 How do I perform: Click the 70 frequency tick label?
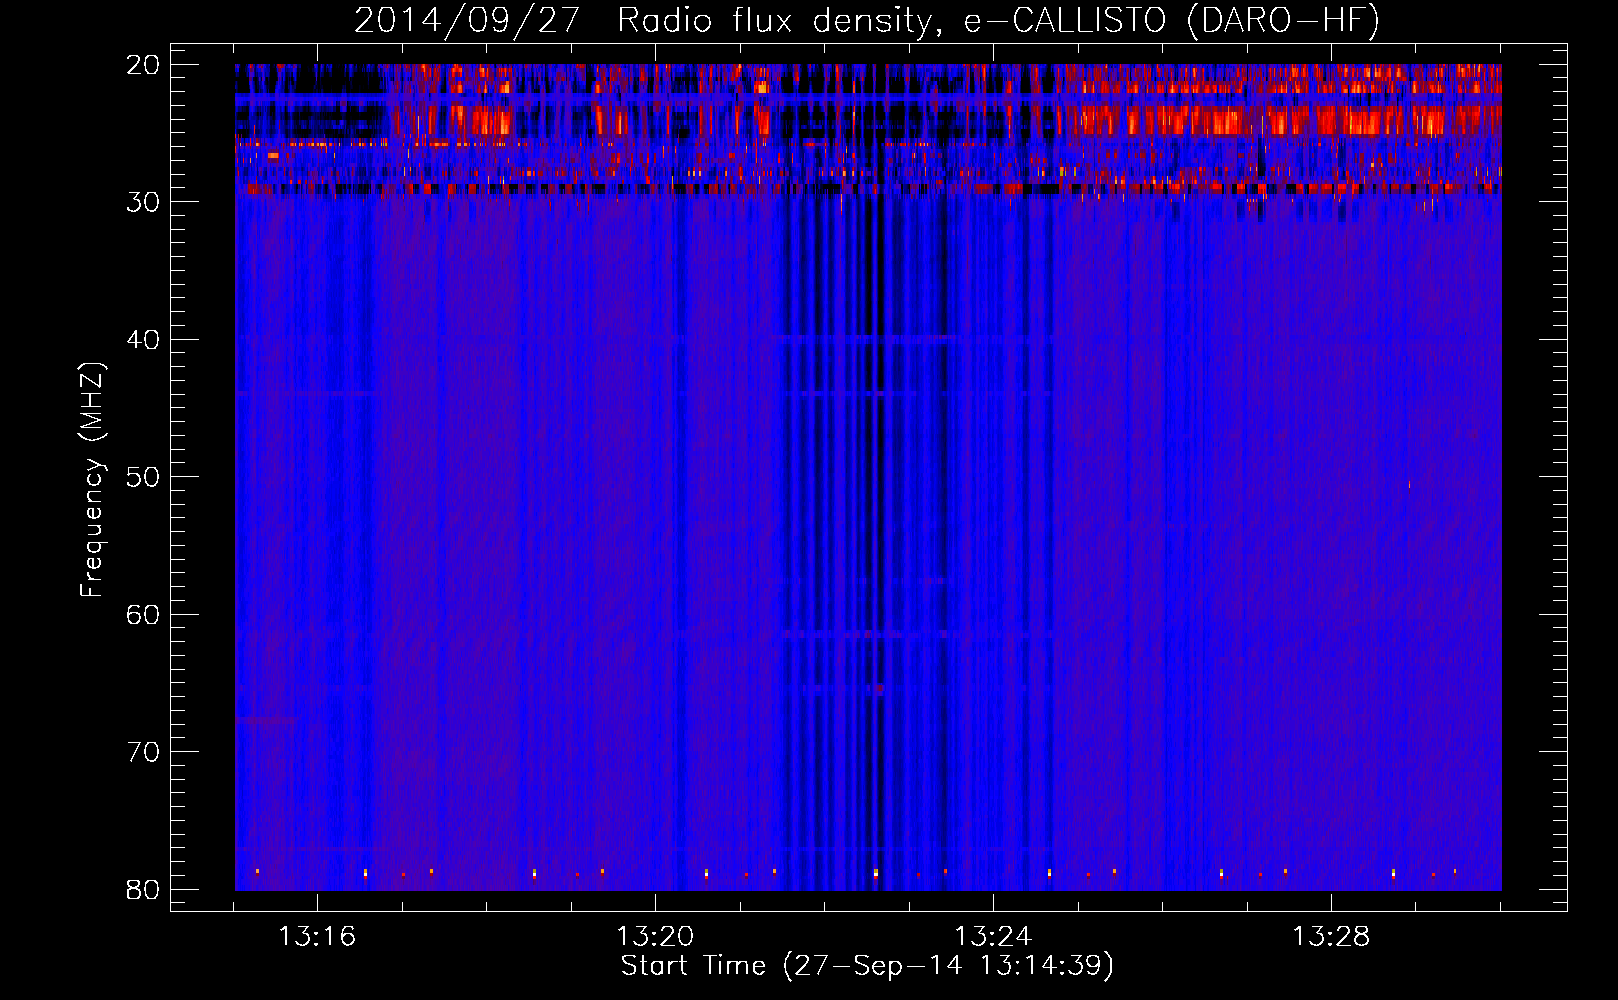(143, 751)
